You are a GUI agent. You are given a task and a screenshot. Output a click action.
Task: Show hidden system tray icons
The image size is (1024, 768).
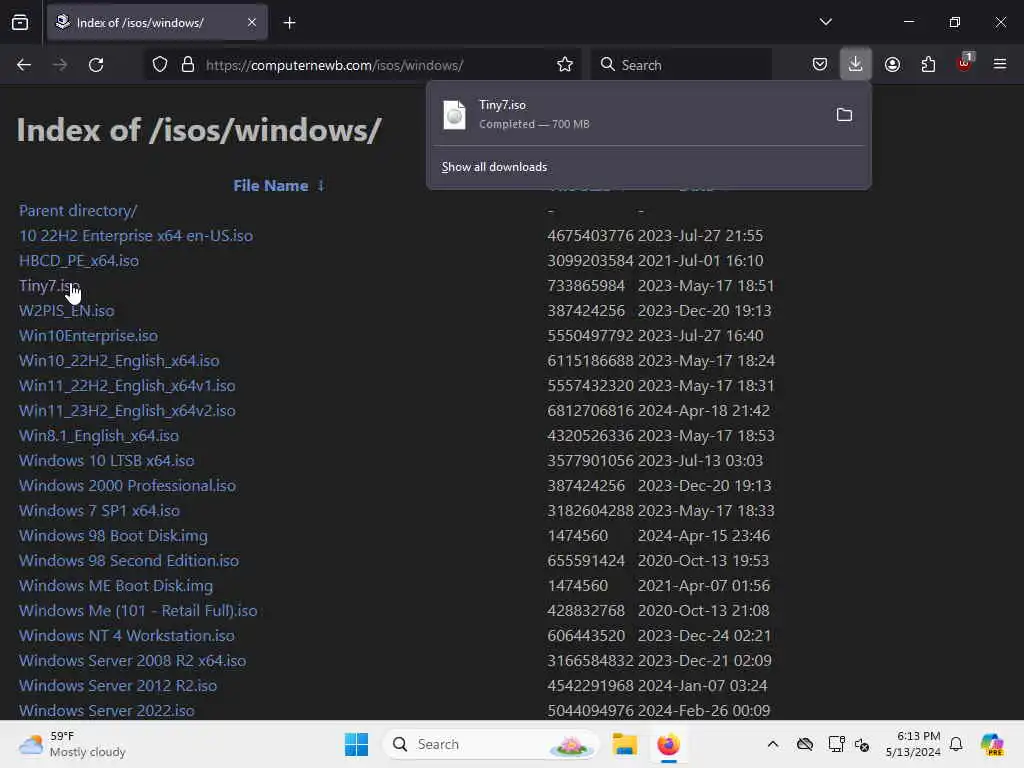[773, 744]
